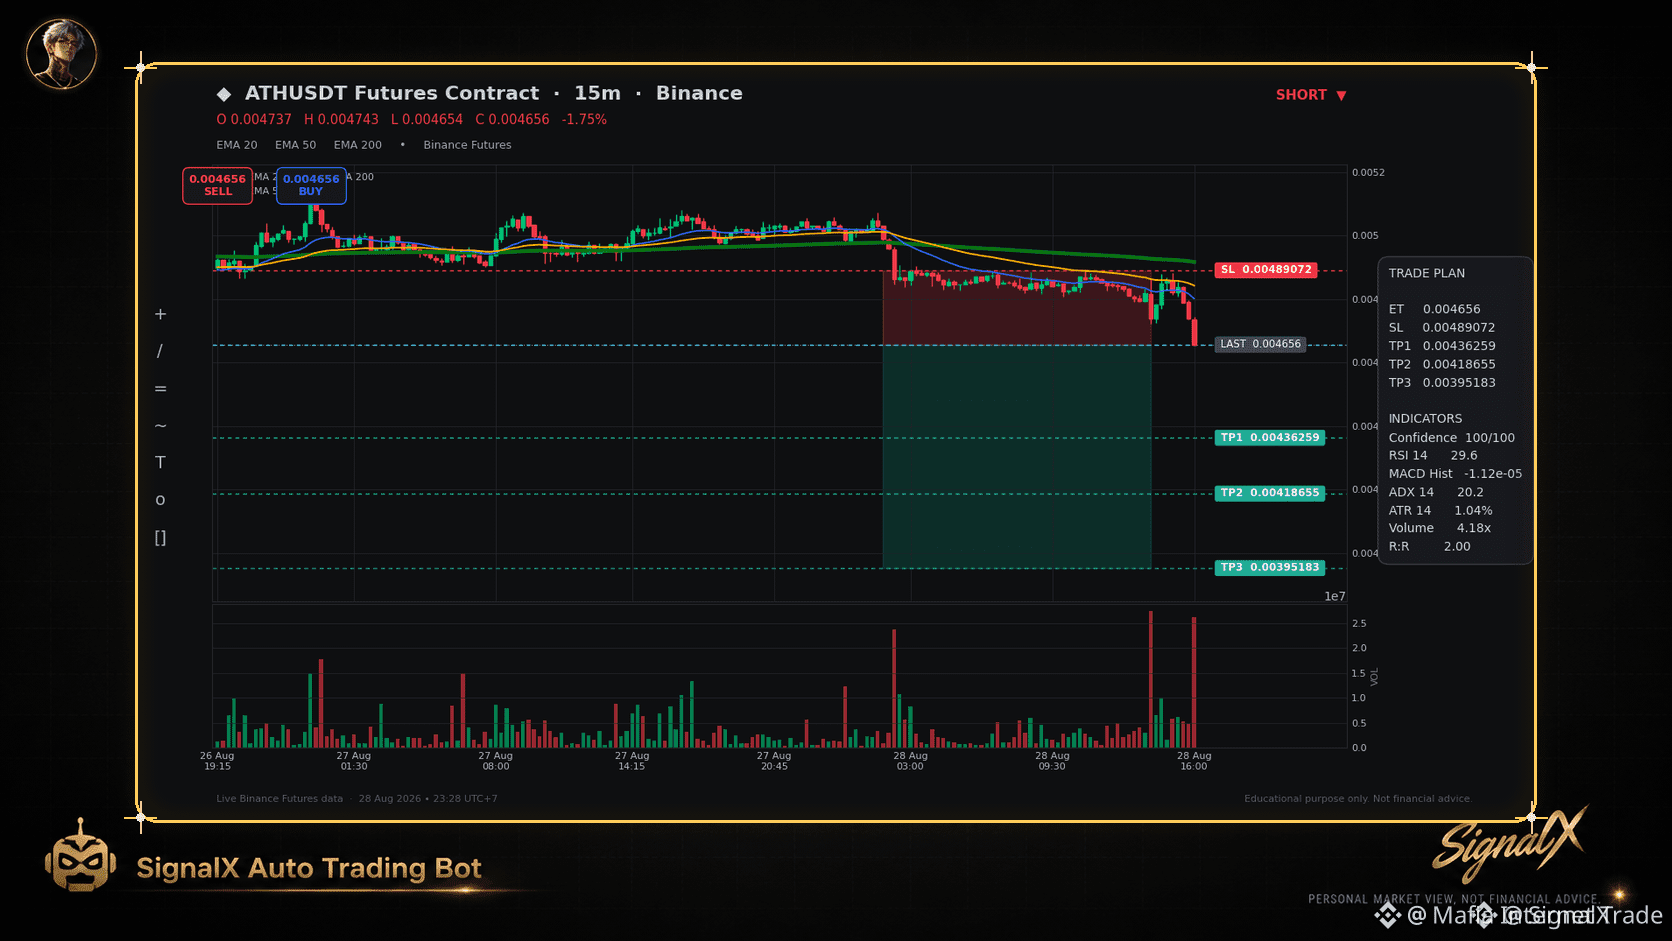The height and width of the screenshot is (941, 1672).
Task: Click the 15m timeframe label
Action: (597, 93)
